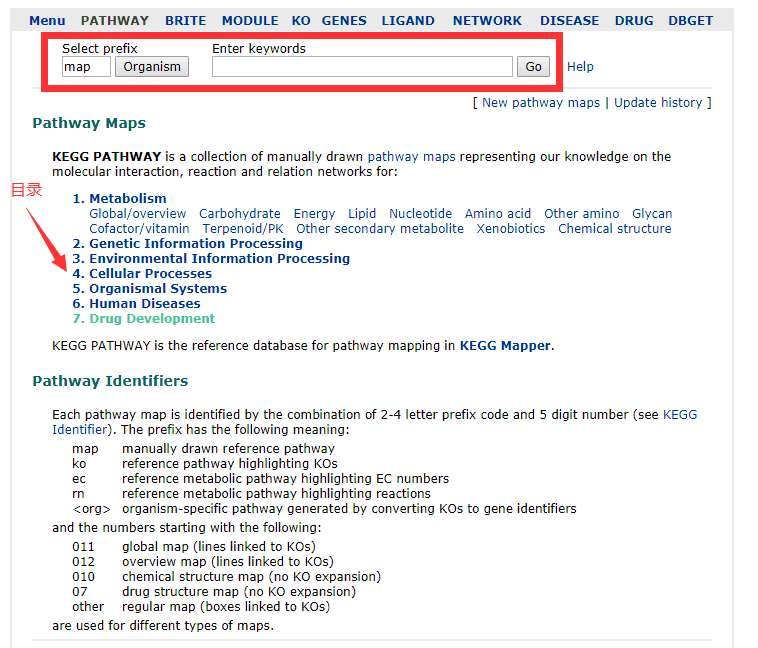Viewport: 758px width, 648px height.
Task: Open the Chemical structure link
Action: tap(614, 228)
